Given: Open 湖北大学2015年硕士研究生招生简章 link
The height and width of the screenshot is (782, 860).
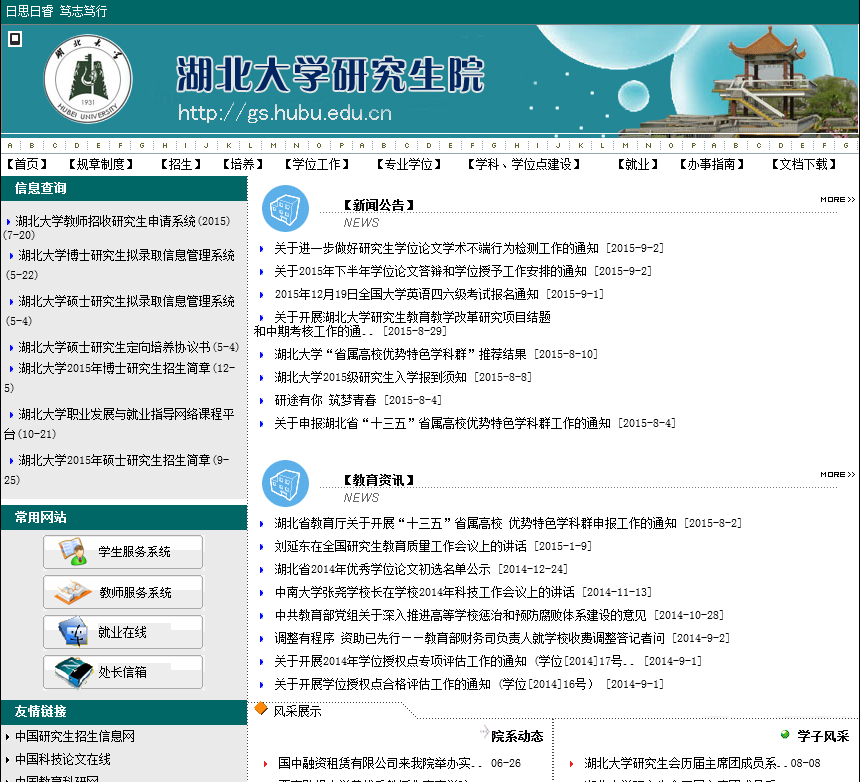Looking at the screenshot, I should [x=114, y=460].
